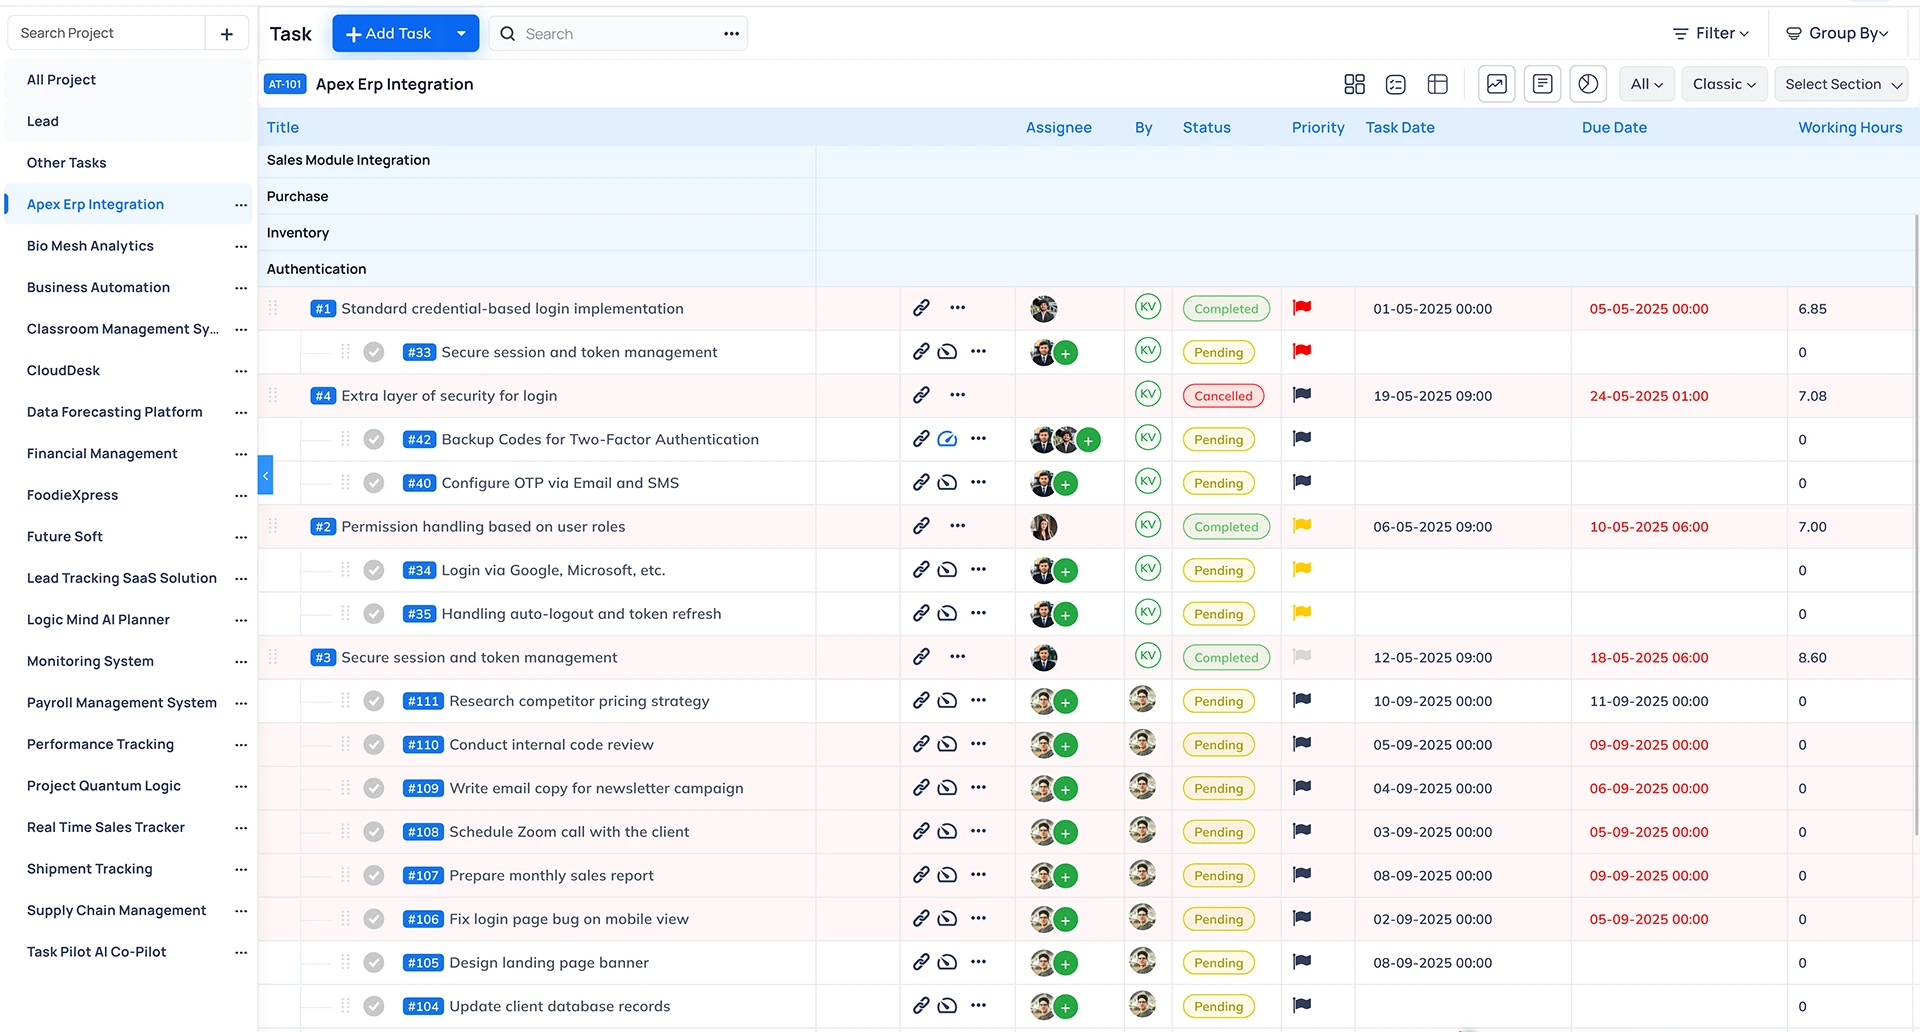Start the timer icon for task #42
1920x1032 pixels.
[947, 439]
